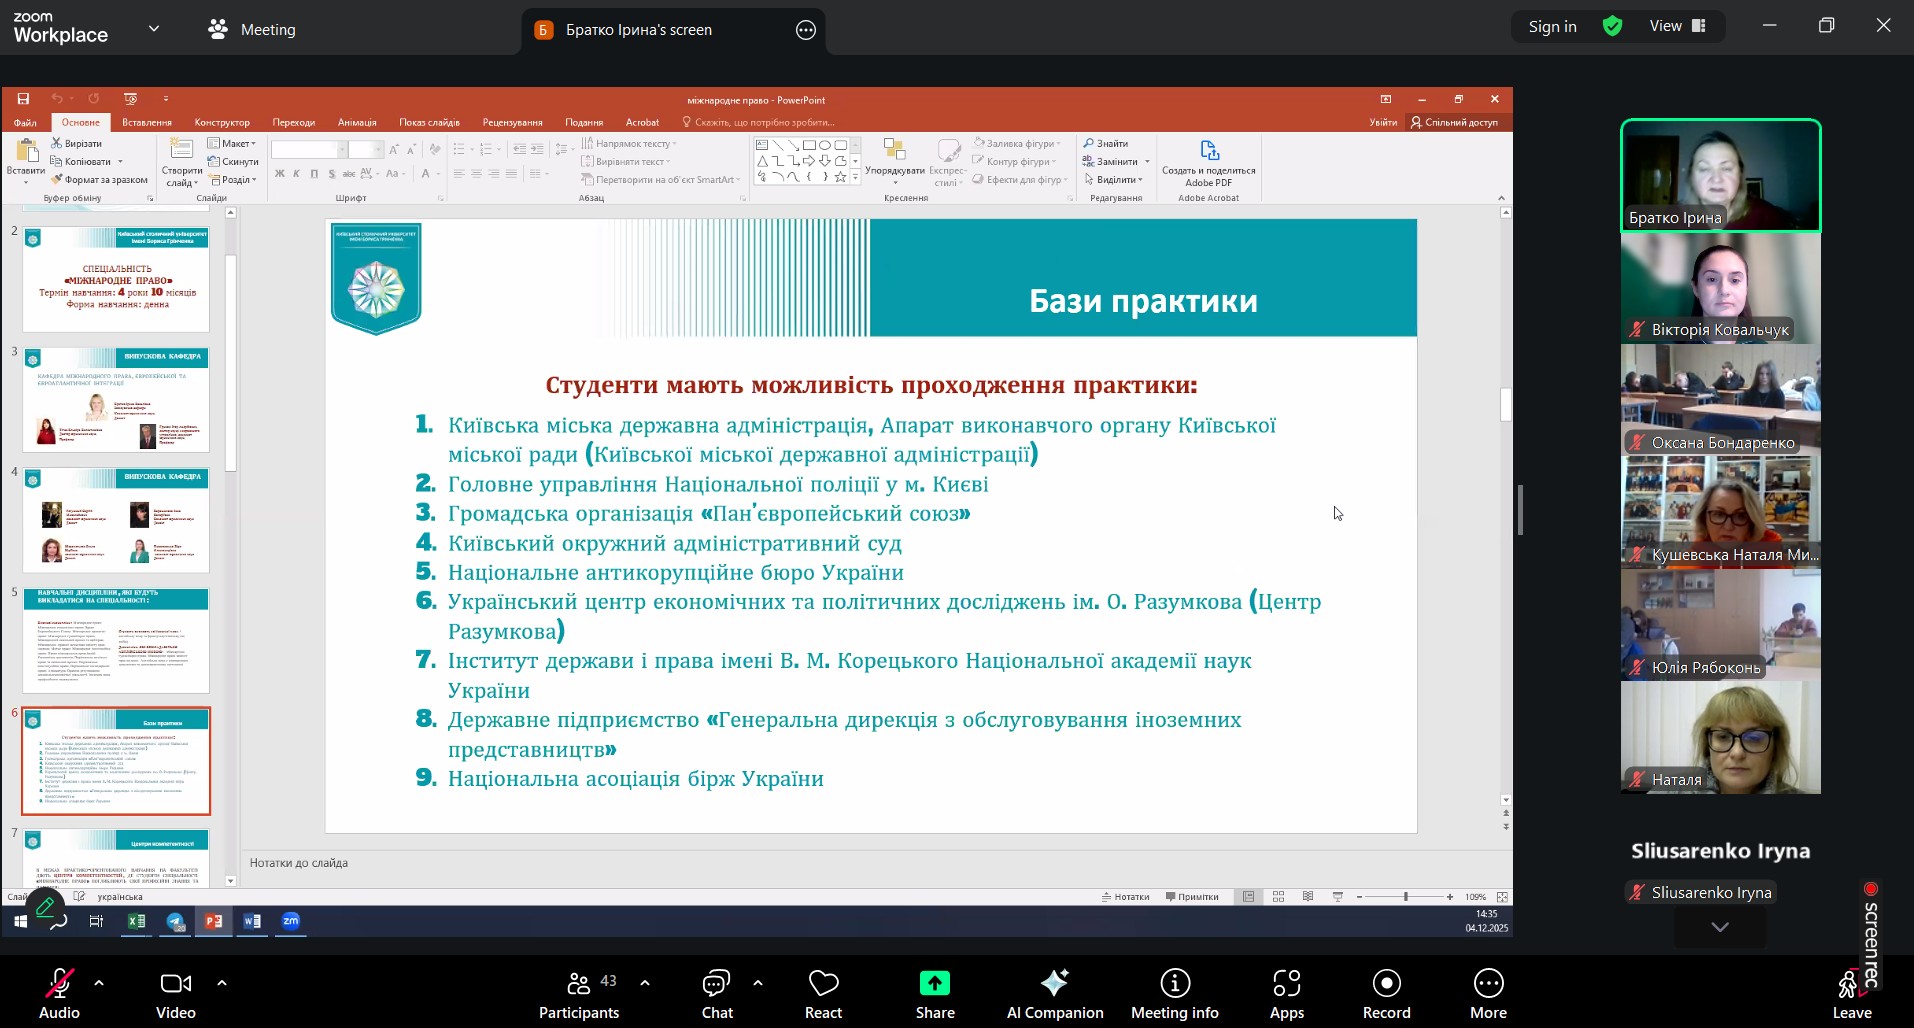This screenshot has height=1028, width=1914.
Task: Open AI Companion
Action: [x=1054, y=994]
